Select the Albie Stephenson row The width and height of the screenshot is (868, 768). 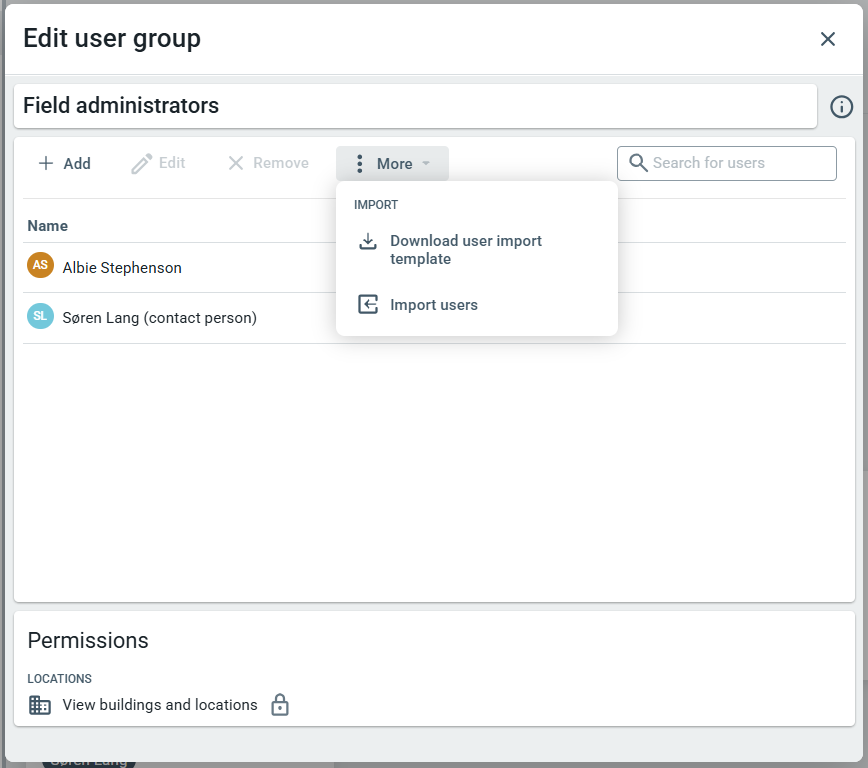coord(122,268)
